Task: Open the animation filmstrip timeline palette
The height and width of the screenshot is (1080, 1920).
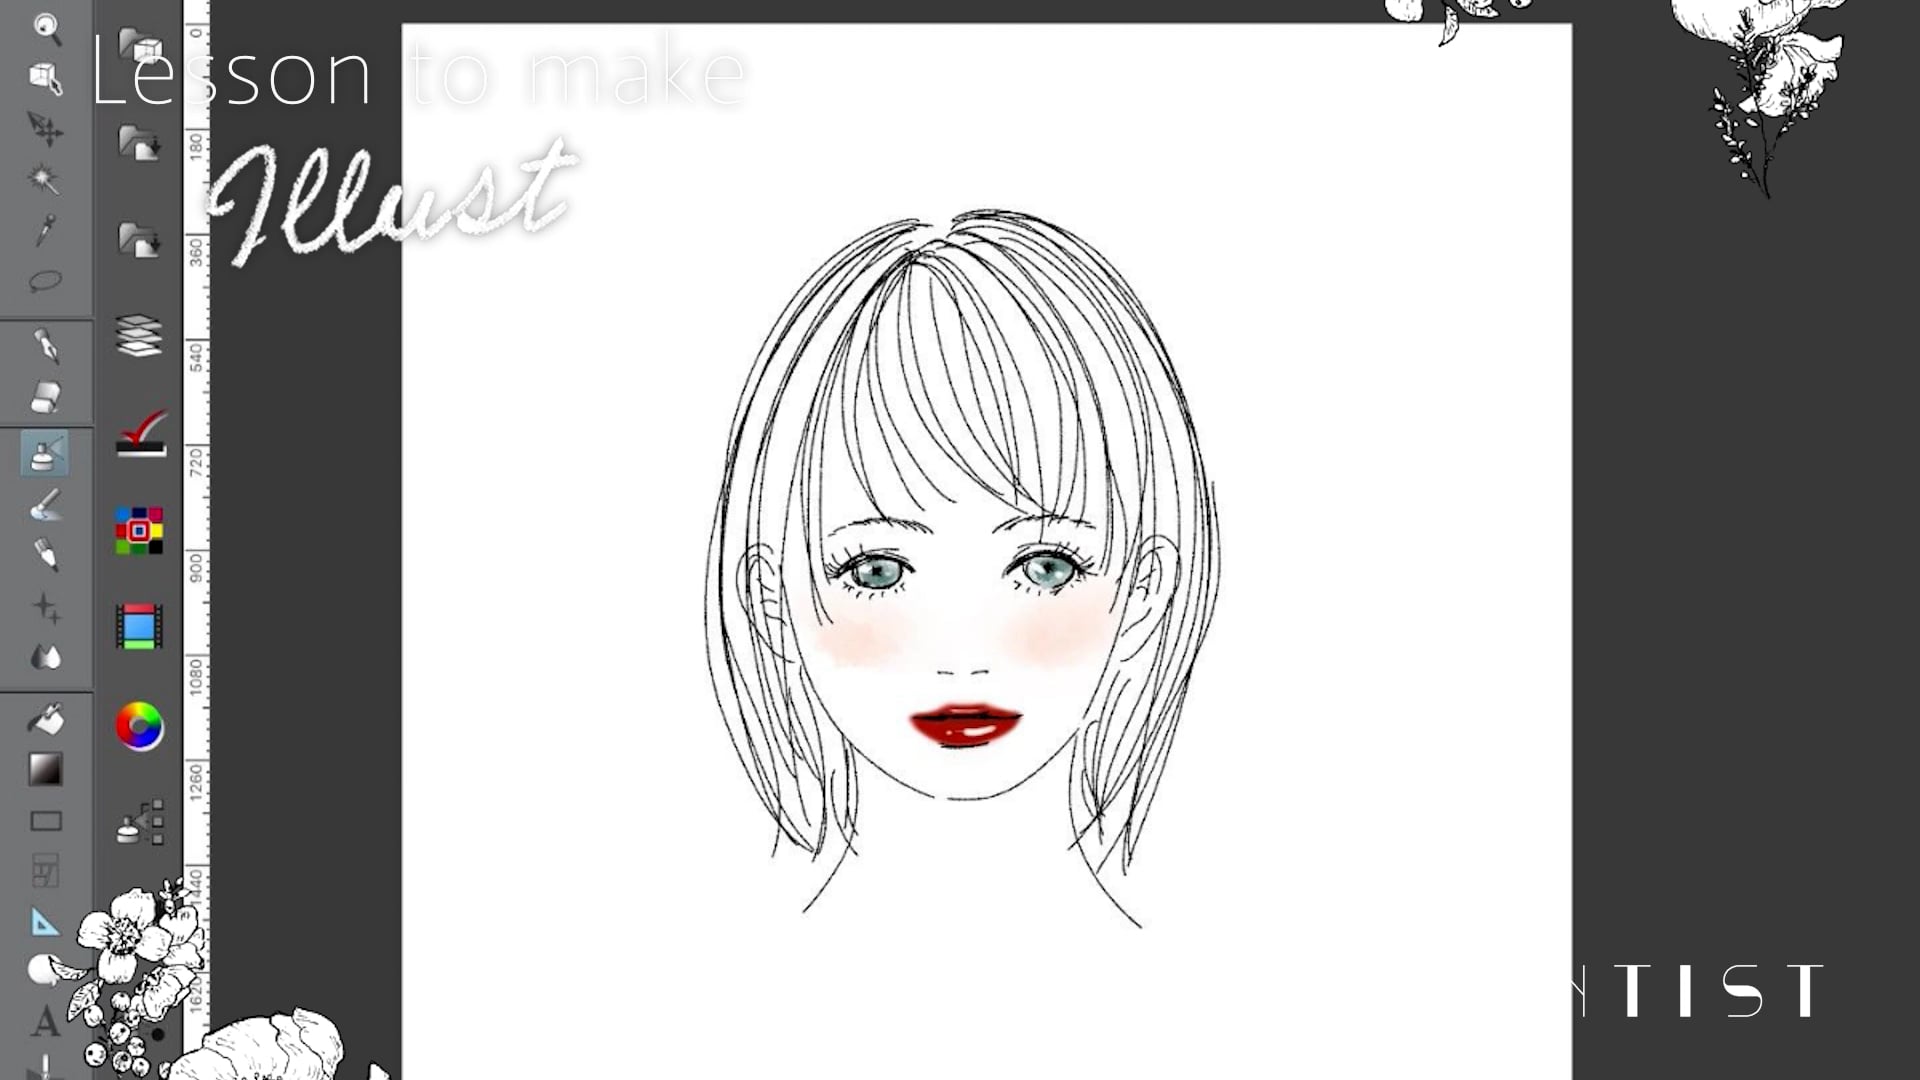Action: (x=139, y=627)
